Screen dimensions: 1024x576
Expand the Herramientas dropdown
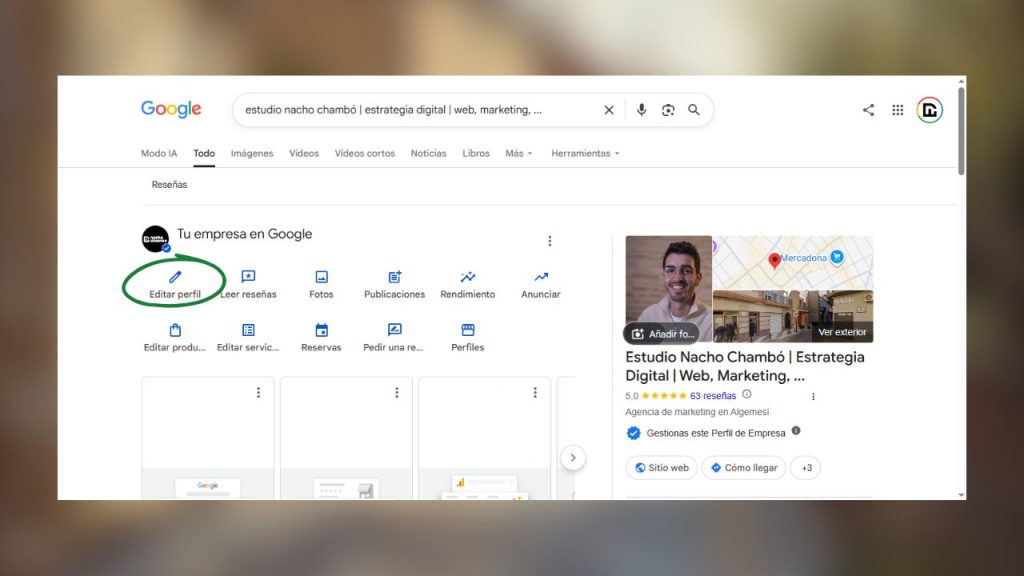coord(585,153)
